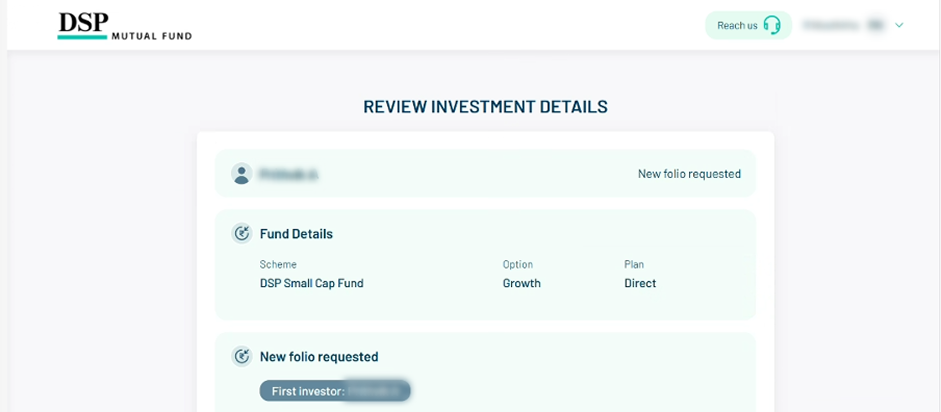Click the 'Scheme' field label
The image size is (941, 412).
[278, 264]
